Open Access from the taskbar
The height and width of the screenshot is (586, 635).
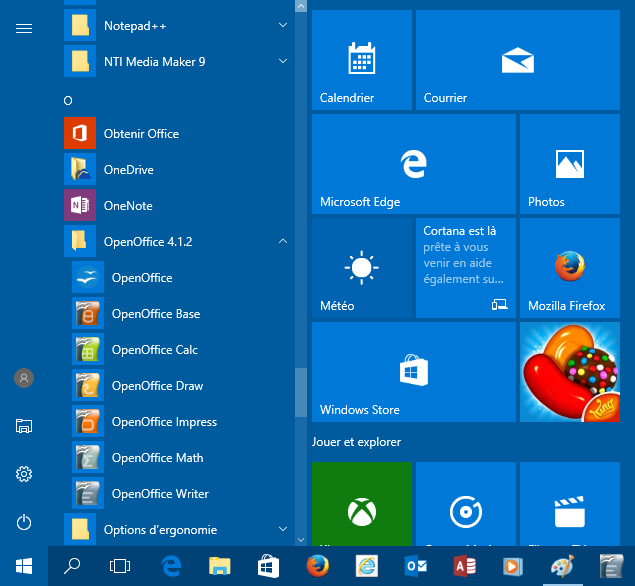(x=465, y=566)
